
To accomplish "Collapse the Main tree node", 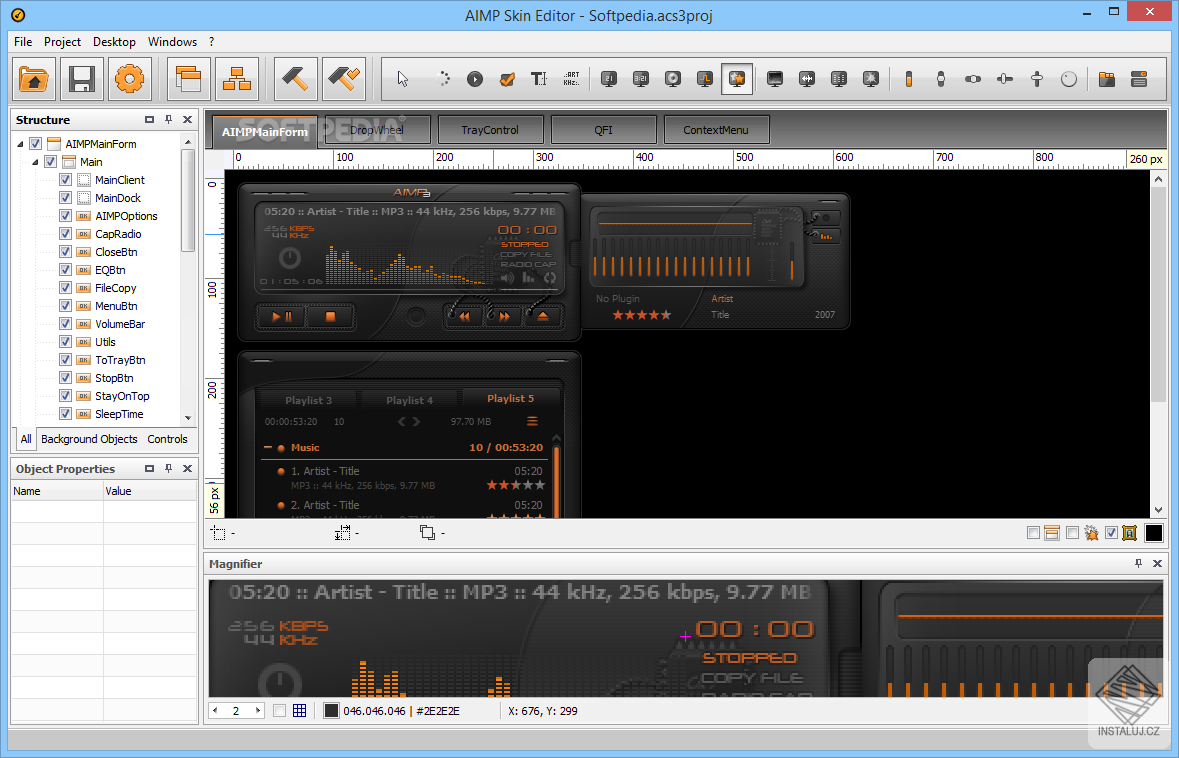I will click(x=35, y=162).
